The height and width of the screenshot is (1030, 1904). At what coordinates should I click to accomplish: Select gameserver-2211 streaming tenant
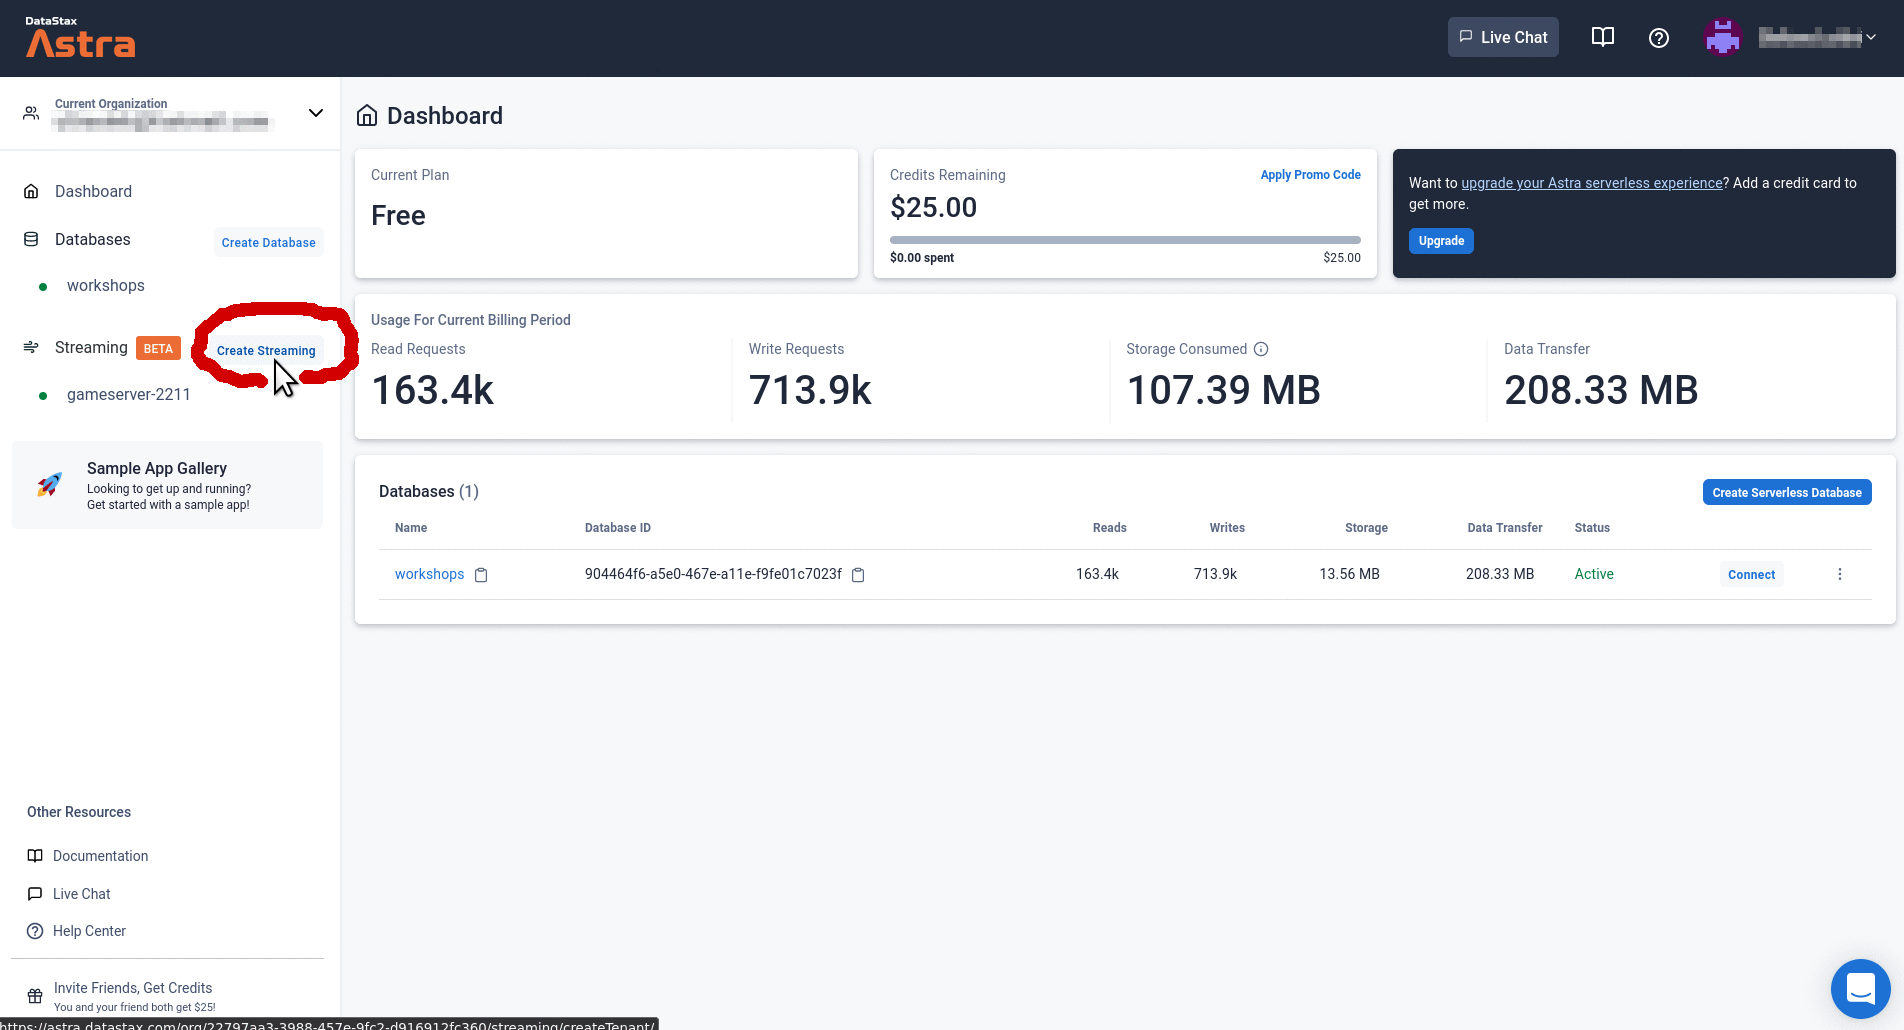(x=128, y=394)
